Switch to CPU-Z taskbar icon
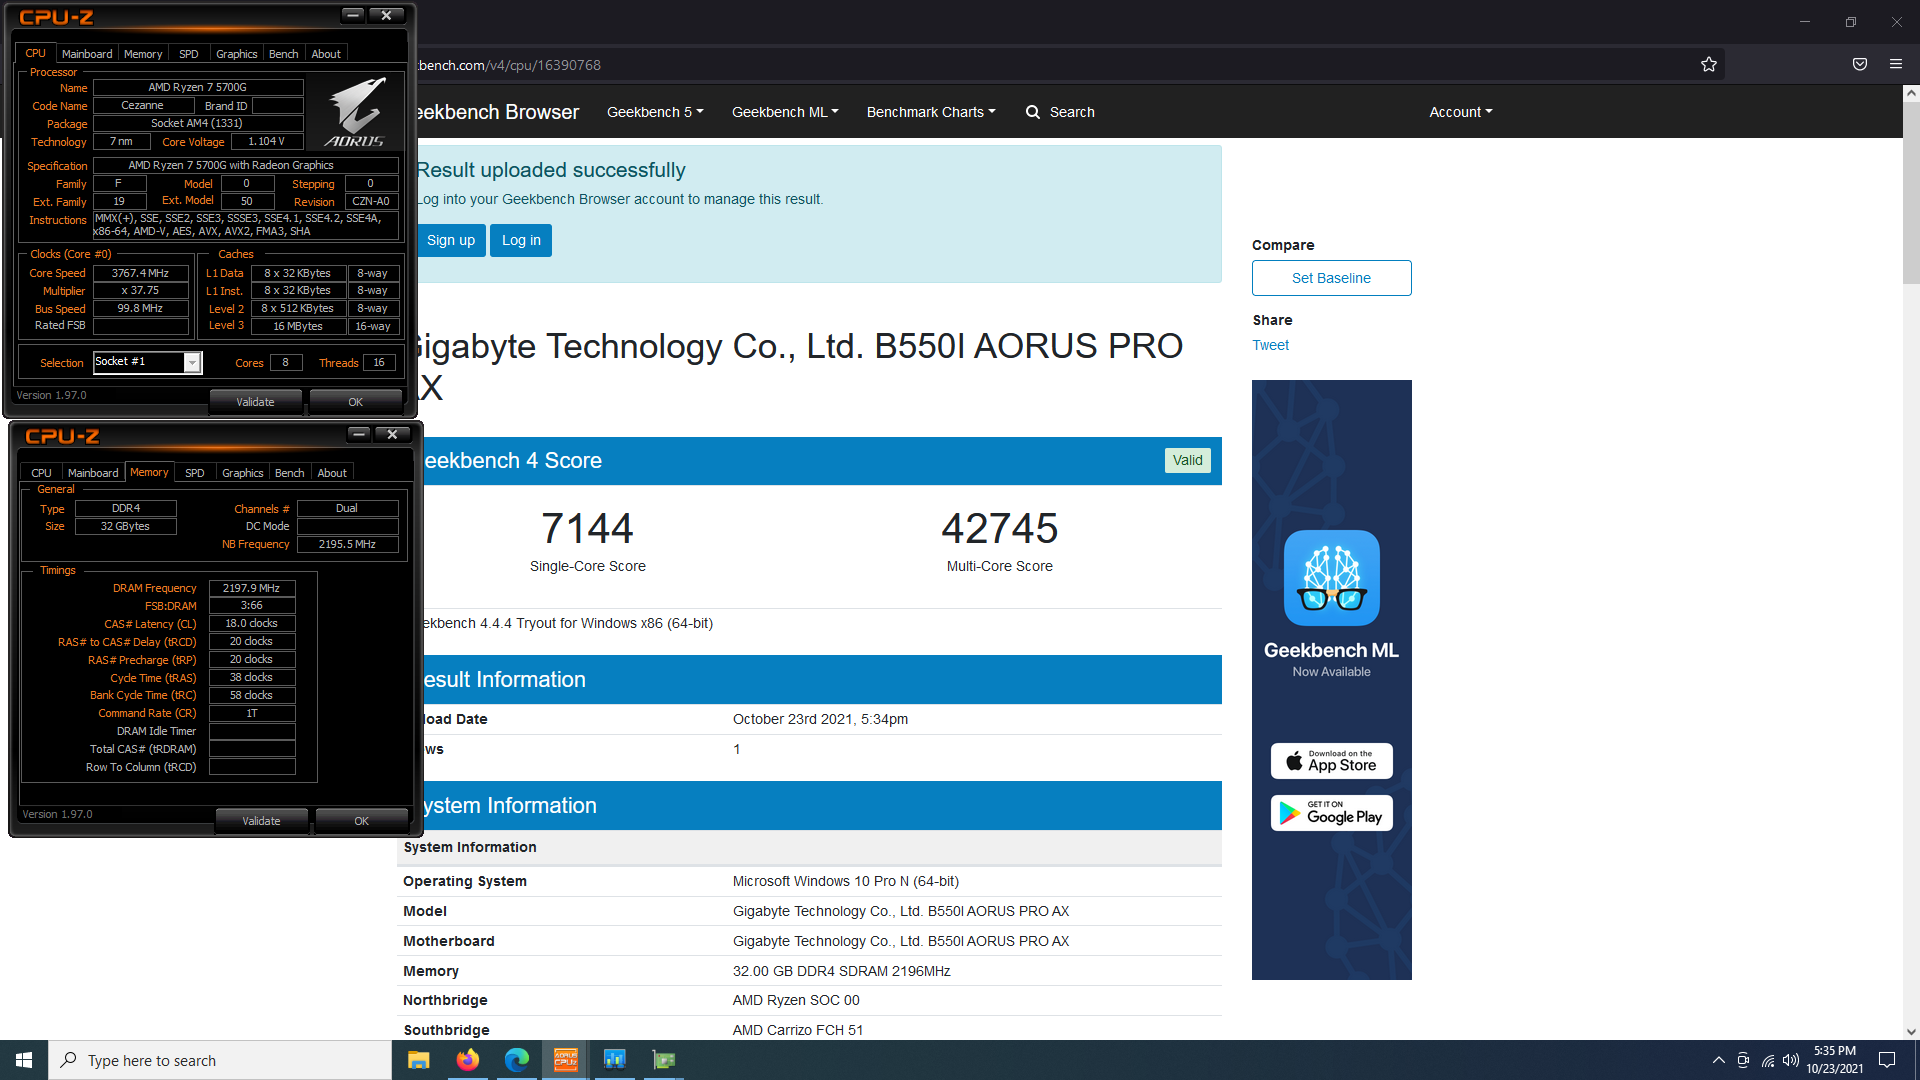The width and height of the screenshot is (1920, 1080). tap(565, 1060)
